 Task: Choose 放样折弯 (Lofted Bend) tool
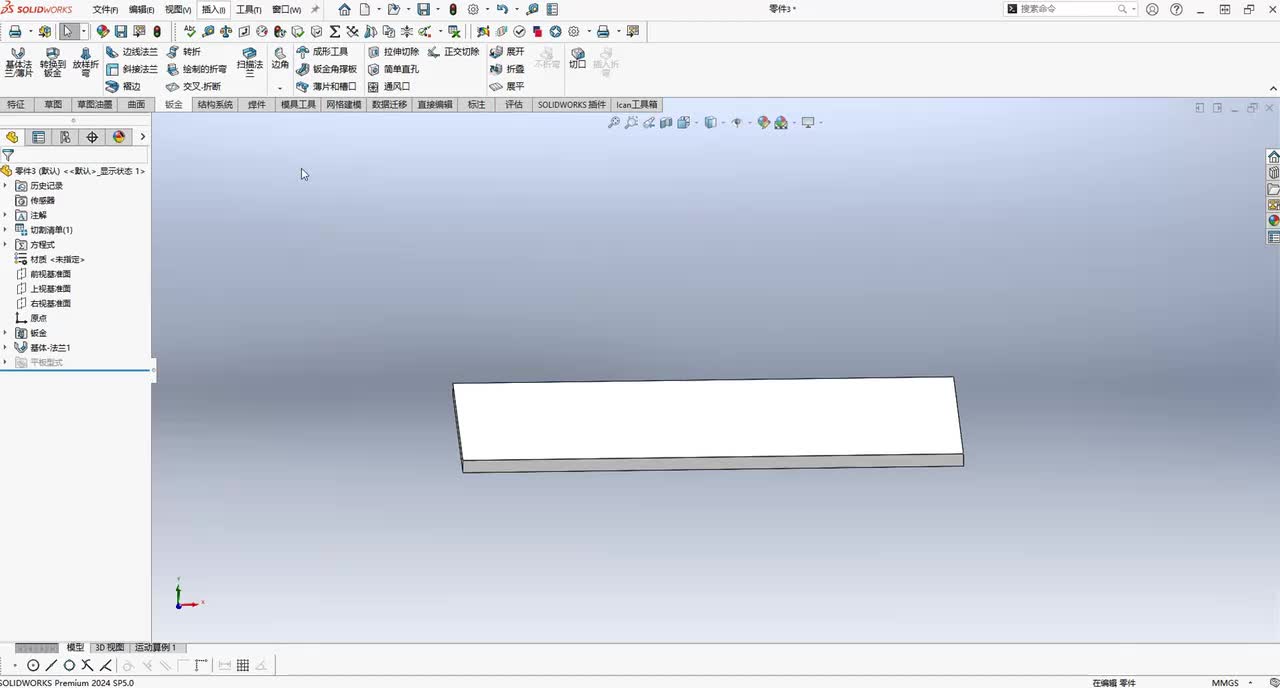coord(86,62)
